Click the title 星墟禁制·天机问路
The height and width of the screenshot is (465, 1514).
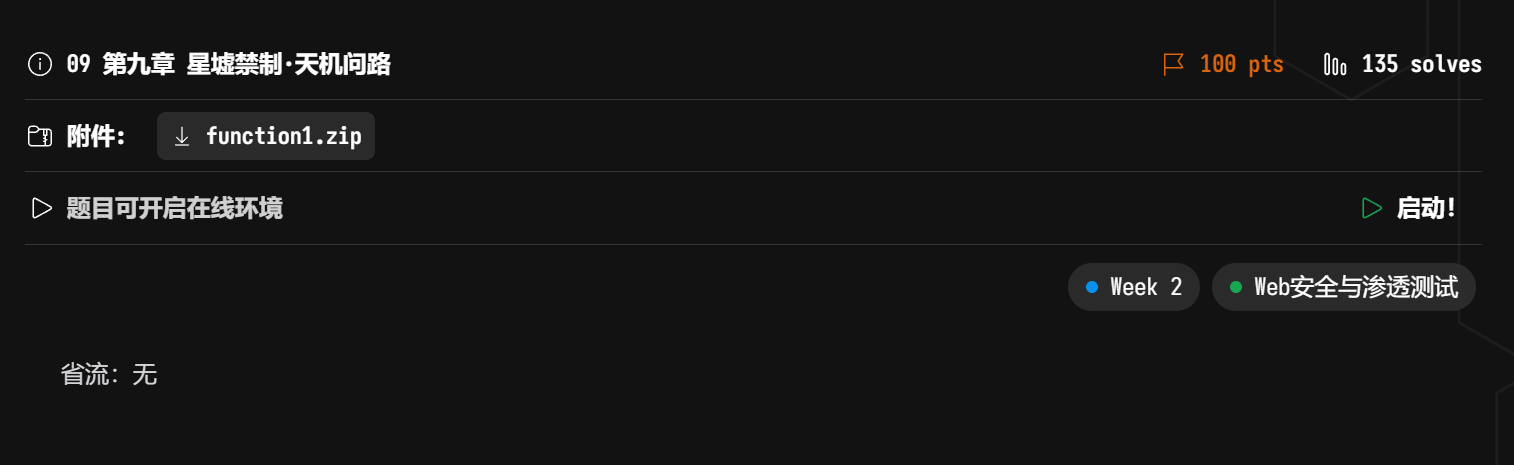(x=289, y=65)
